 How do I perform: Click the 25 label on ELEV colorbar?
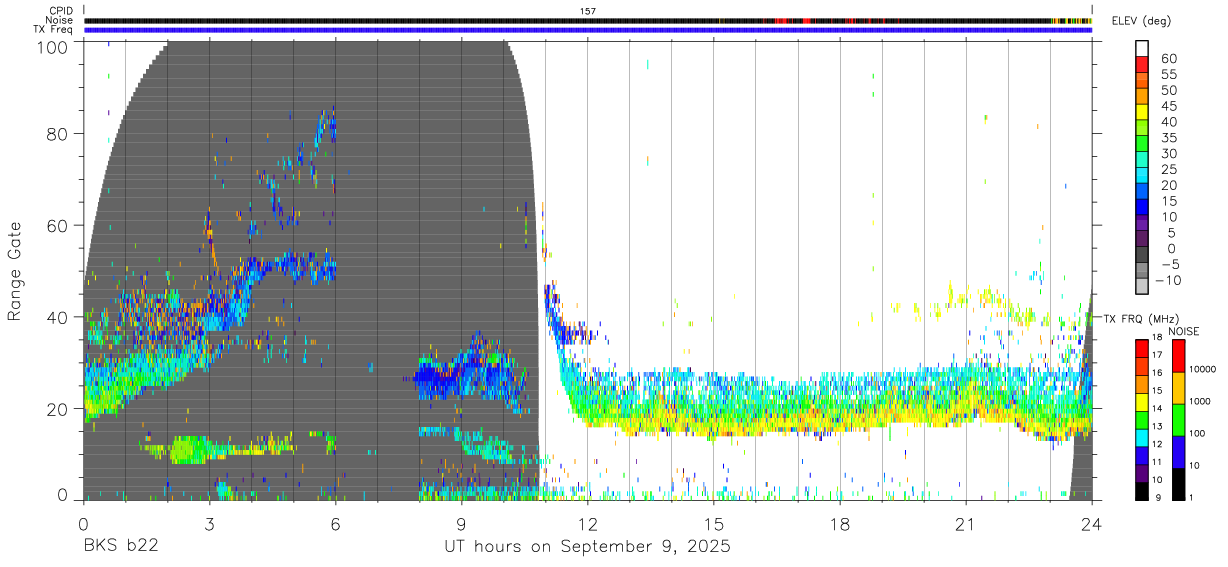pyautogui.click(x=1170, y=170)
